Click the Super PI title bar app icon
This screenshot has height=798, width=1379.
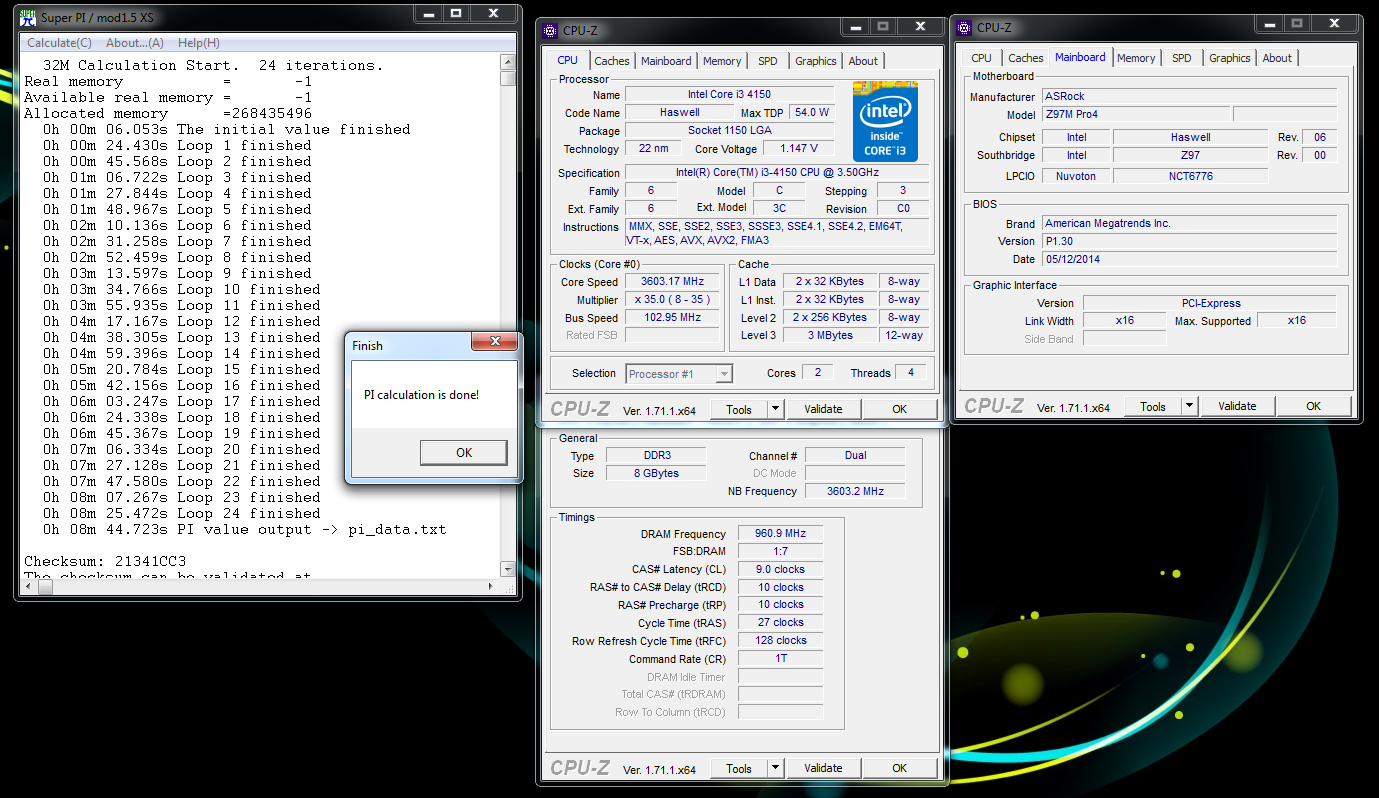[x=29, y=17]
